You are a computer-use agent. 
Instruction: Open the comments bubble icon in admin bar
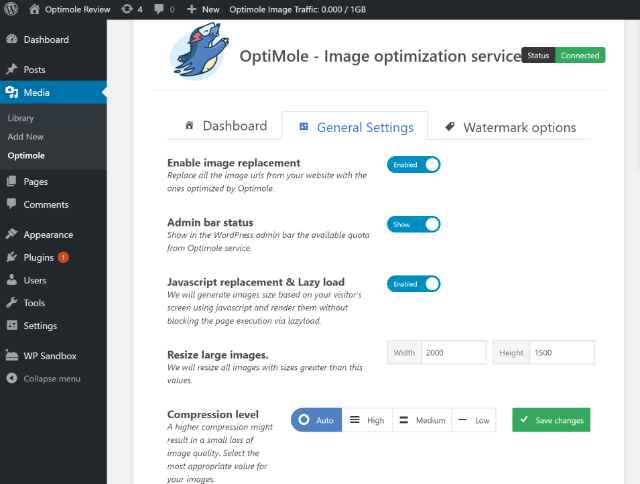(159, 9)
